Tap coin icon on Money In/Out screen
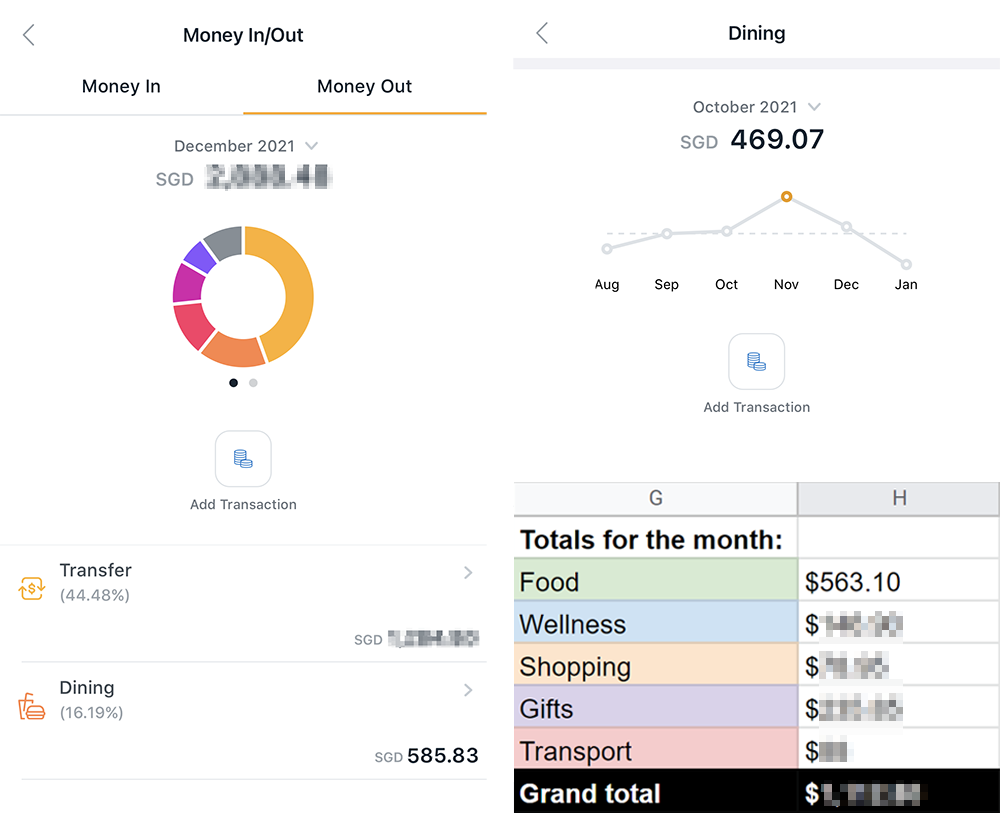The height and width of the screenshot is (813, 1000). 243,459
